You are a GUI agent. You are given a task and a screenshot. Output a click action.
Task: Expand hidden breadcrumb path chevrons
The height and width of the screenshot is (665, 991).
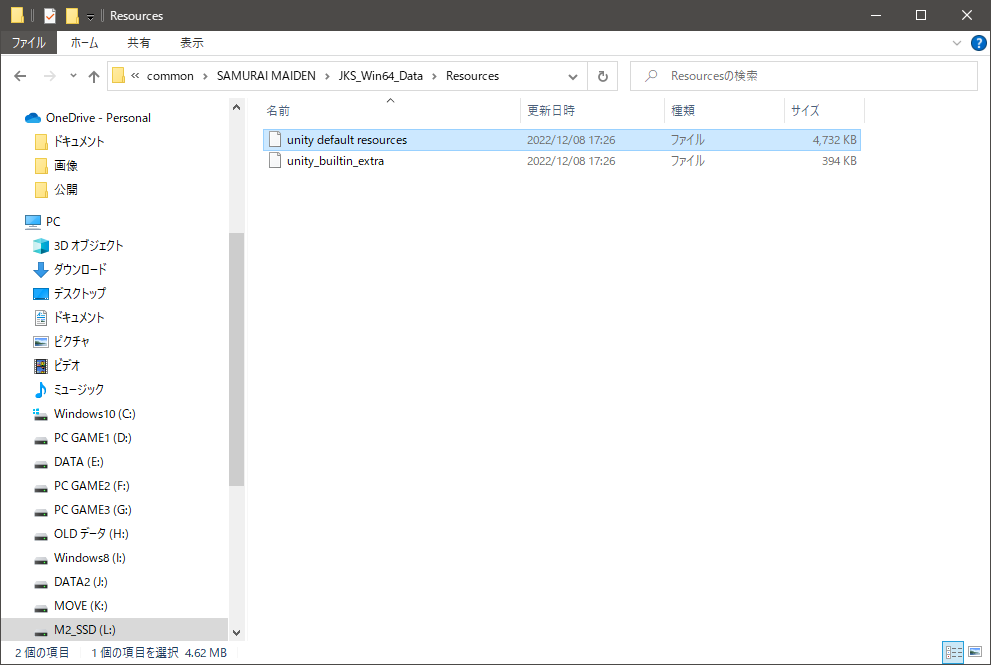tap(135, 76)
